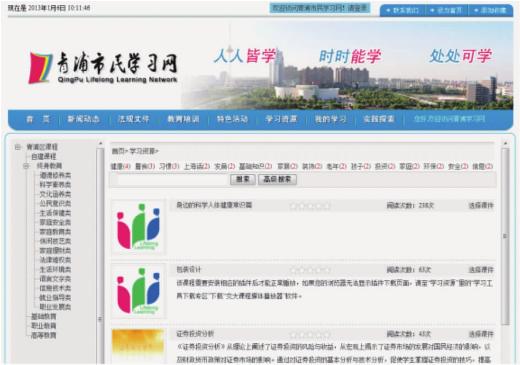Viewport: 520px width, 365px height.
Task: Focus the course search text field
Action: point(173,180)
